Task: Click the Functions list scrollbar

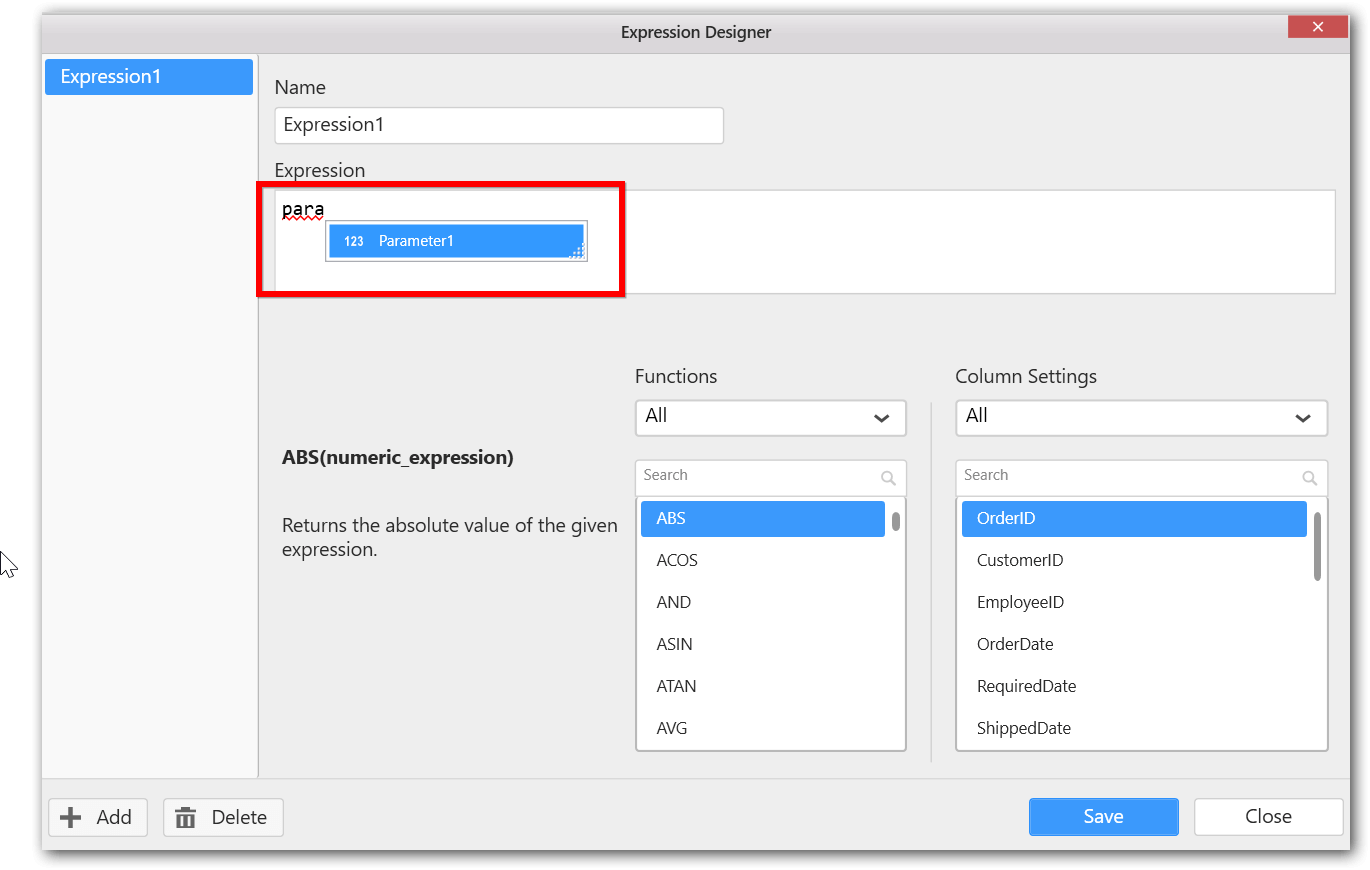Action: (x=896, y=521)
